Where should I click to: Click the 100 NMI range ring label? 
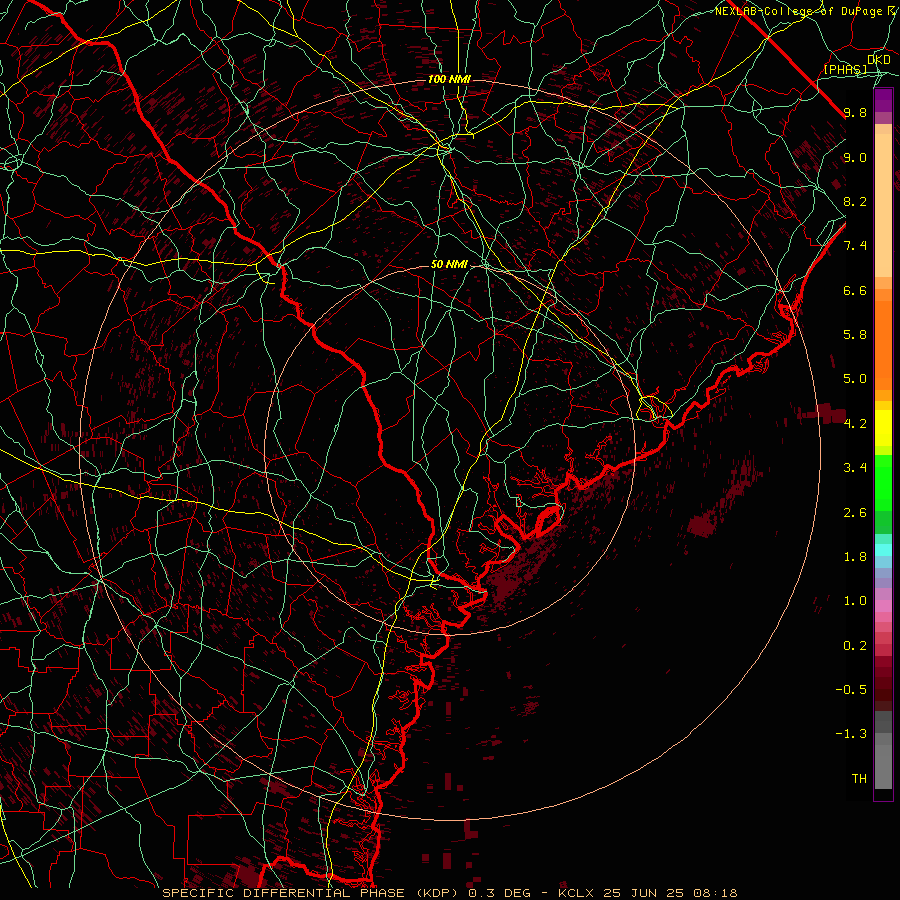(x=449, y=79)
